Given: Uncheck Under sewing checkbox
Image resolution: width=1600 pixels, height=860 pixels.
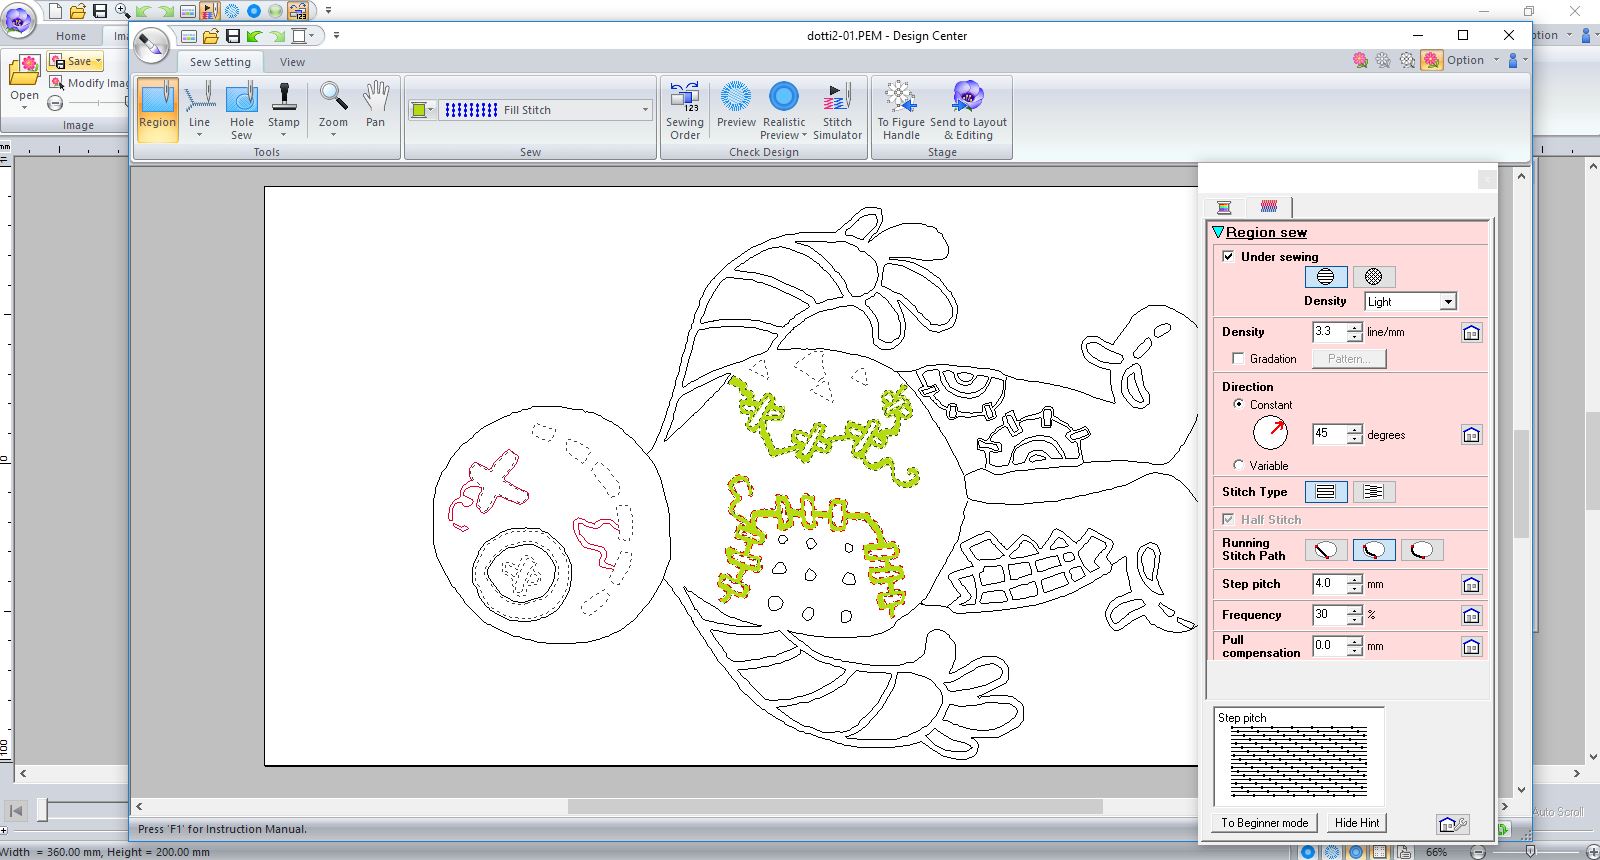Looking at the screenshot, I should point(1228,256).
